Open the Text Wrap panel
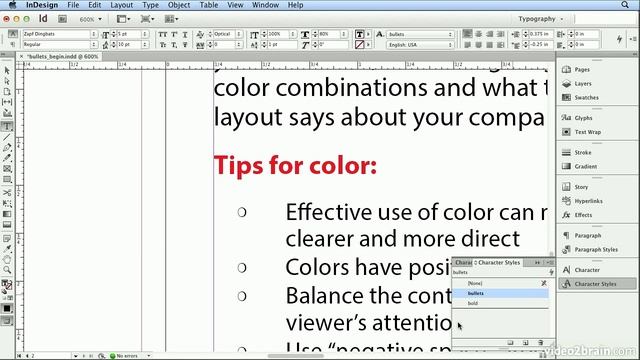The image size is (640, 360). [581, 132]
